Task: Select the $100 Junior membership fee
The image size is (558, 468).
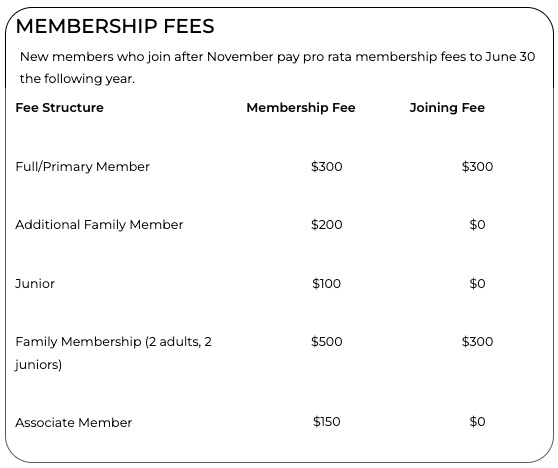Action: point(326,284)
